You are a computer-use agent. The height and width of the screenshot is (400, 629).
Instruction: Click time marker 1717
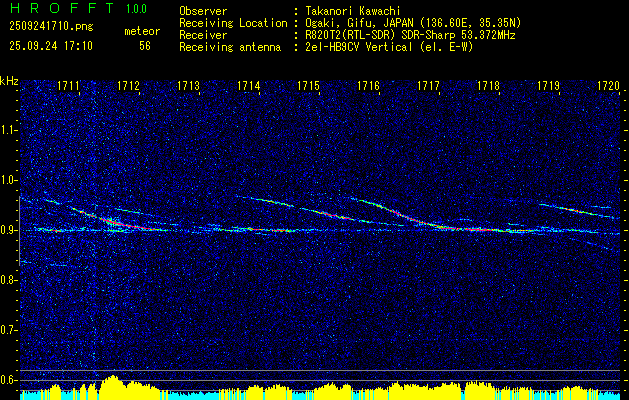[428, 85]
